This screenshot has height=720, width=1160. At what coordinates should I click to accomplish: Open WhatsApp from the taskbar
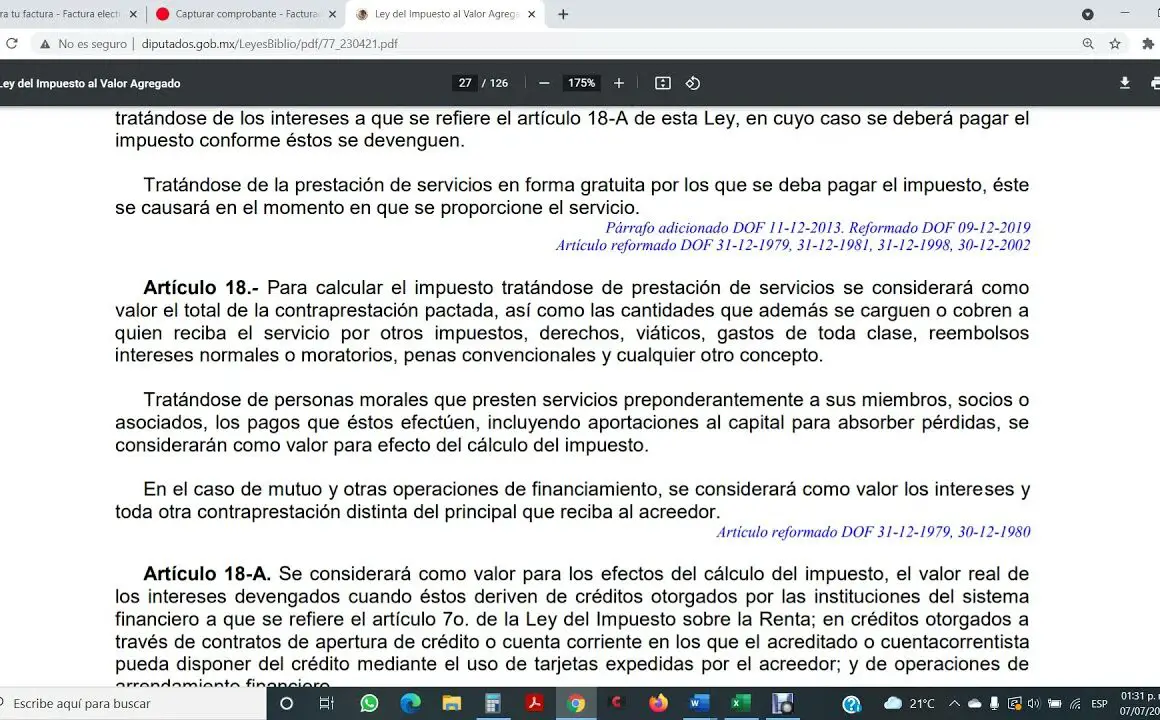pos(369,703)
